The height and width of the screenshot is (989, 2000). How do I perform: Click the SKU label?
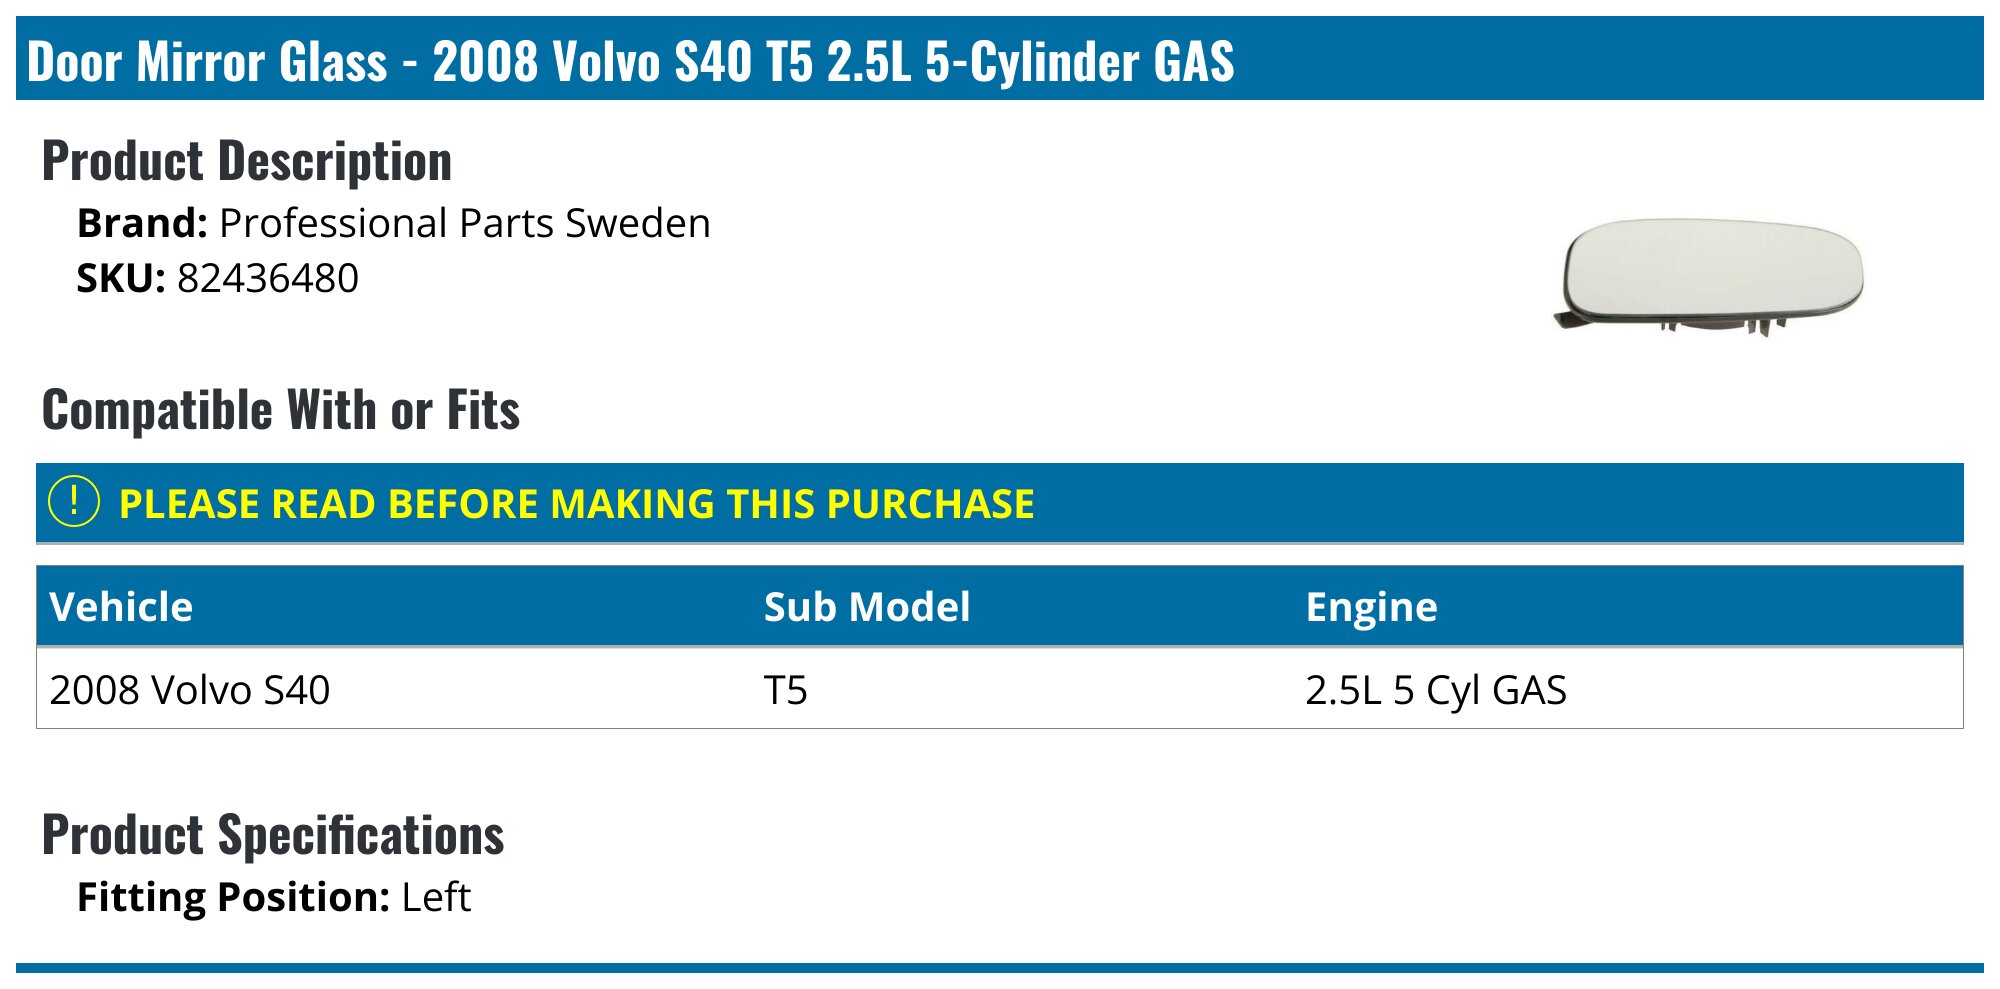(x=121, y=278)
